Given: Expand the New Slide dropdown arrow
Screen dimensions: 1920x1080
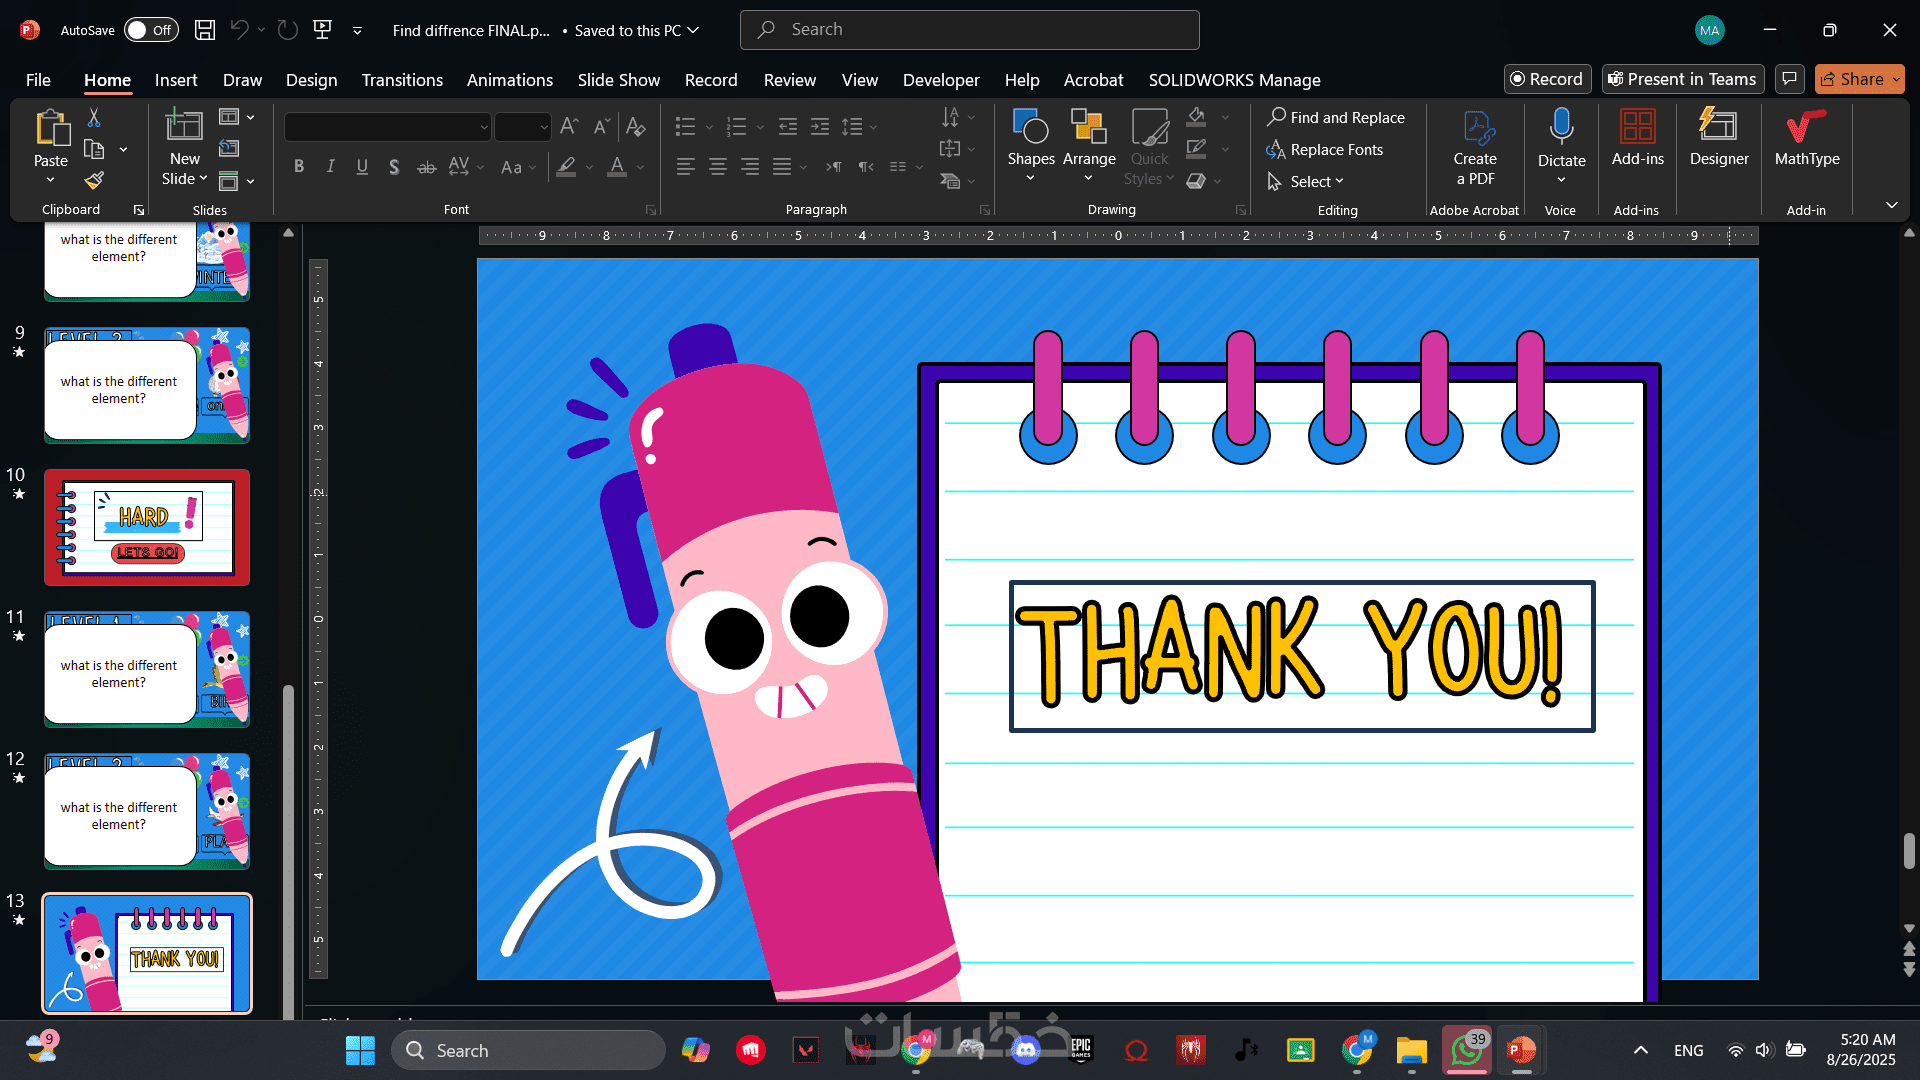Looking at the screenshot, I should 203,179.
